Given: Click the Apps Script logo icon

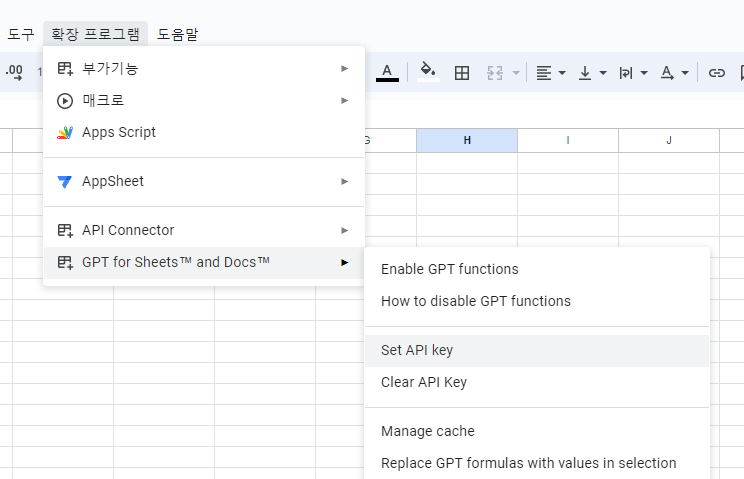Looking at the screenshot, I should (x=65, y=133).
